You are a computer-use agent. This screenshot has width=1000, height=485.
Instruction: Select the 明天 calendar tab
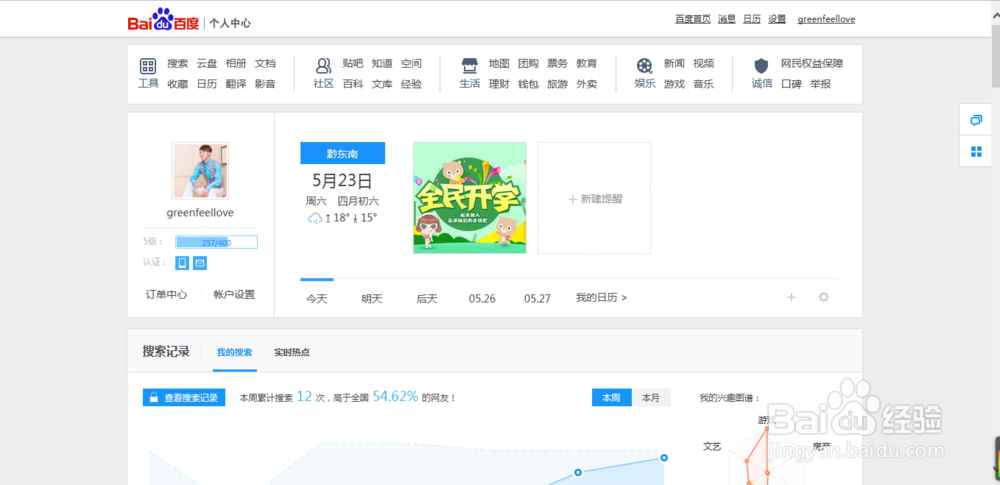[x=372, y=298]
